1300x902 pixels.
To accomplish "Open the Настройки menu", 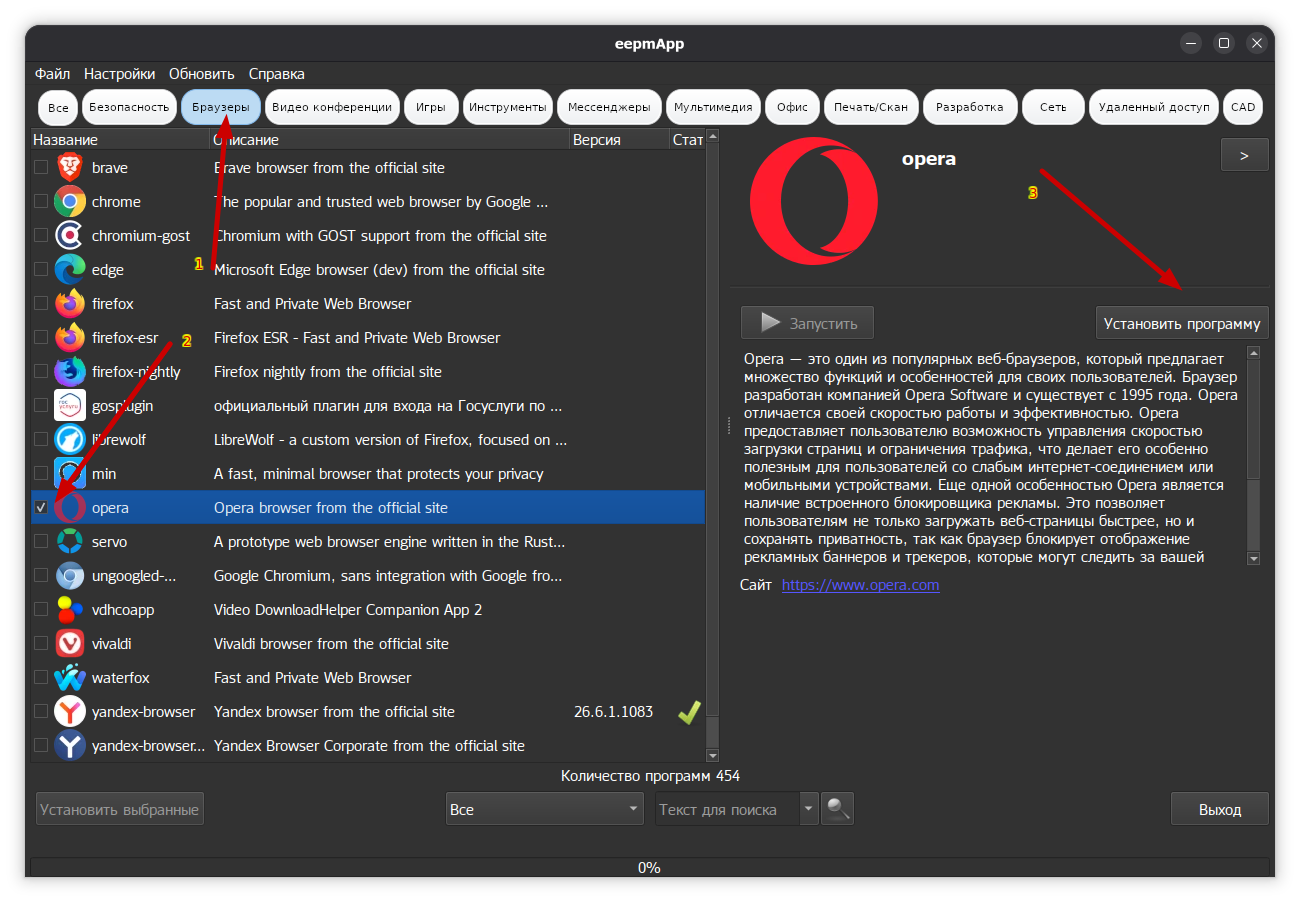I will pos(120,74).
